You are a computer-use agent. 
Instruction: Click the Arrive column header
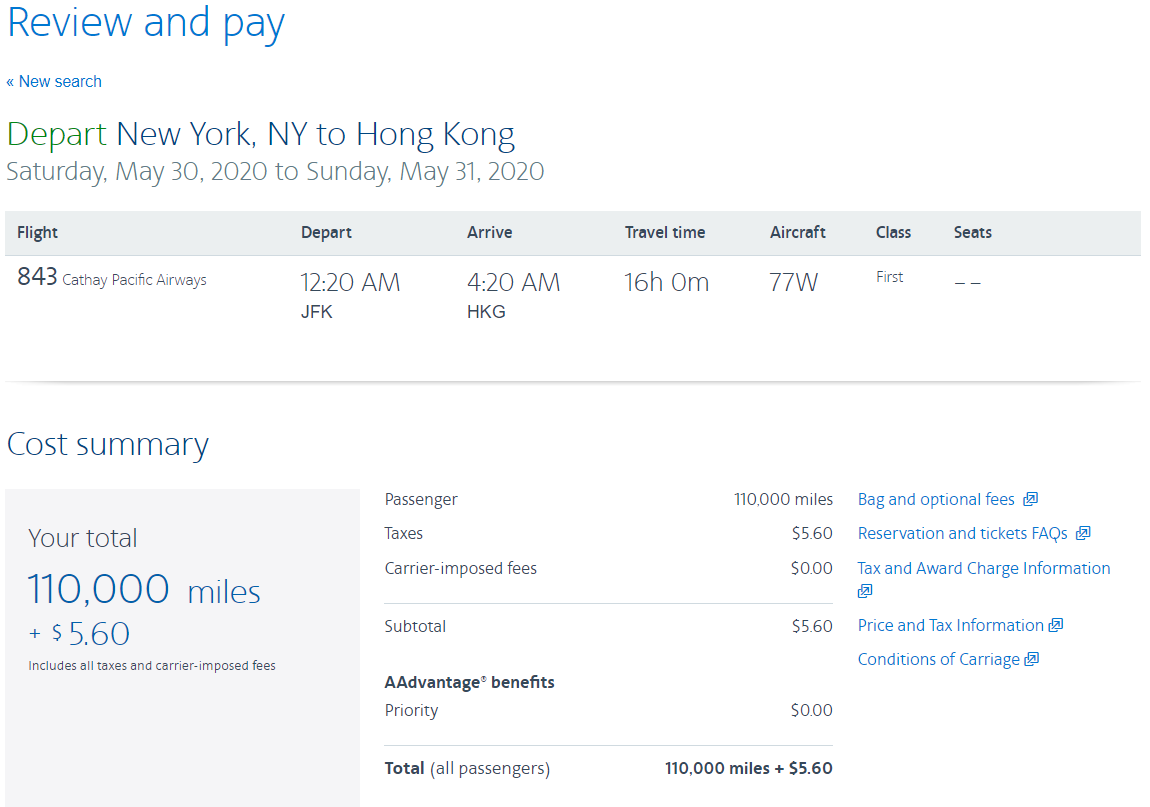tap(490, 233)
